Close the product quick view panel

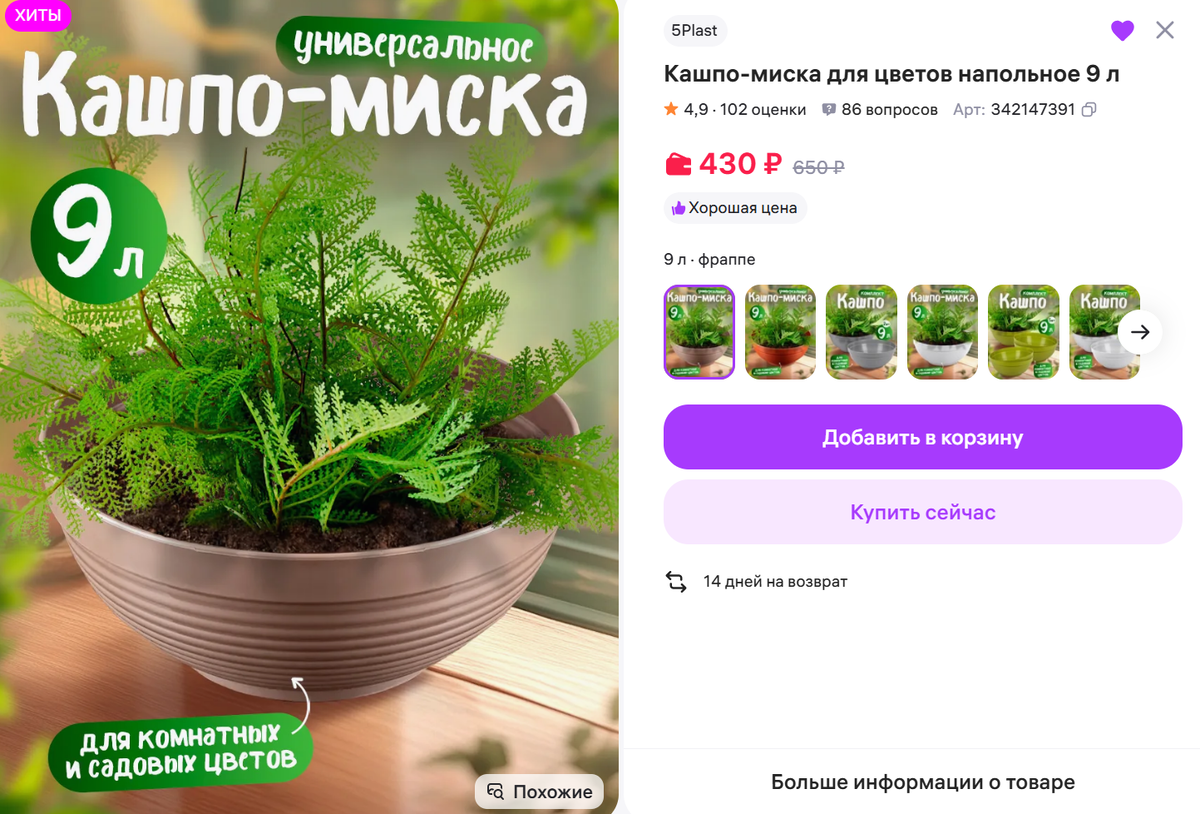[x=1165, y=30]
